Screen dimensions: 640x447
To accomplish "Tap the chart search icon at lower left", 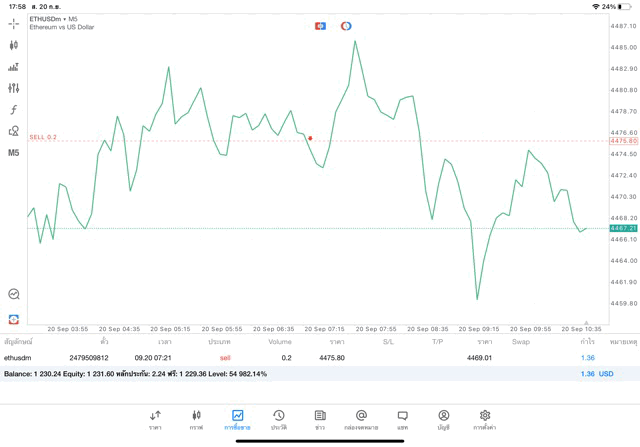I will point(14,294).
